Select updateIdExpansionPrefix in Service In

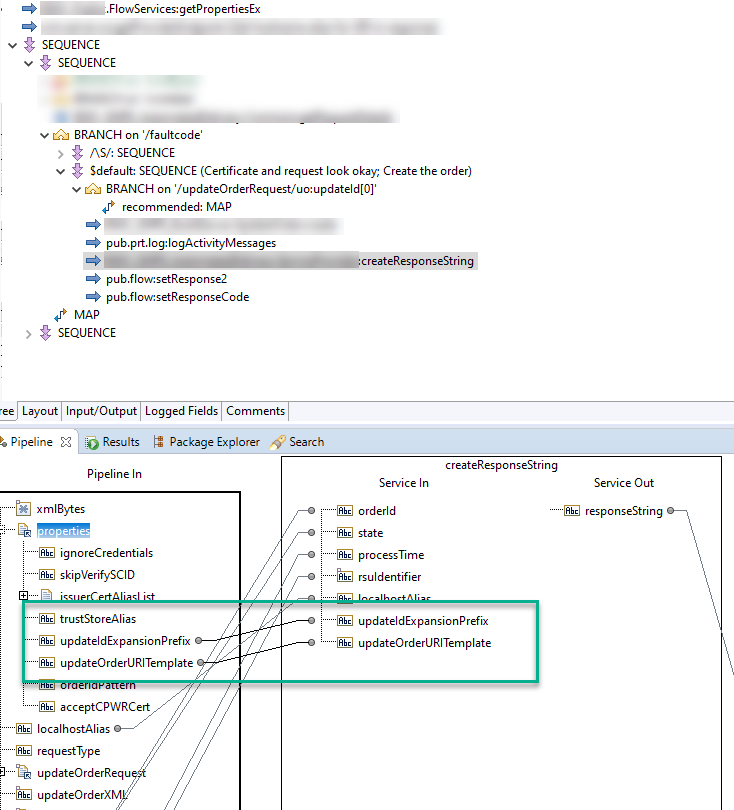tap(423, 621)
